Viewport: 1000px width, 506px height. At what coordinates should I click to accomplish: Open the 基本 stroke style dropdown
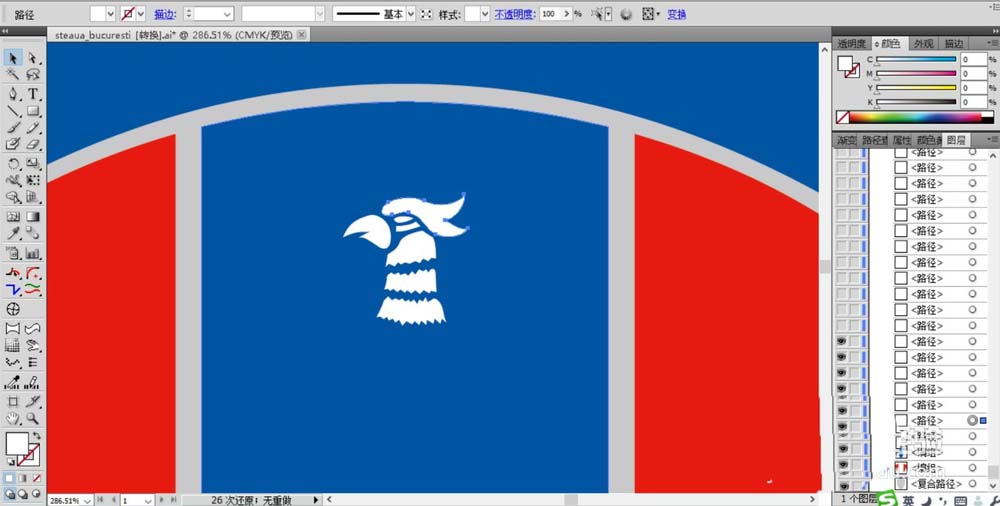pos(411,14)
